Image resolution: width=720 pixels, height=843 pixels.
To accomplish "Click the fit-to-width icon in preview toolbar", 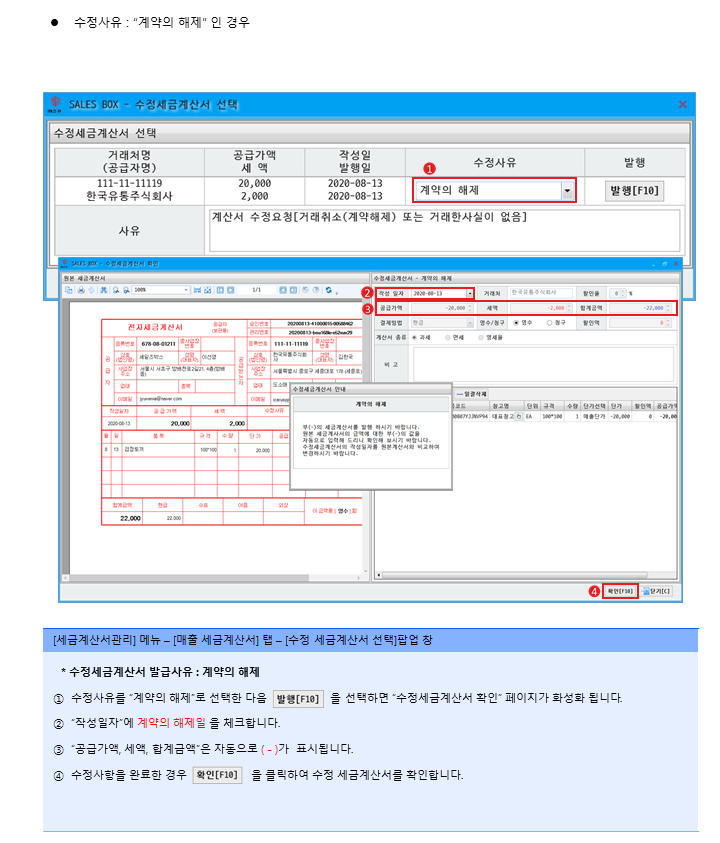I will tap(197, 290).
